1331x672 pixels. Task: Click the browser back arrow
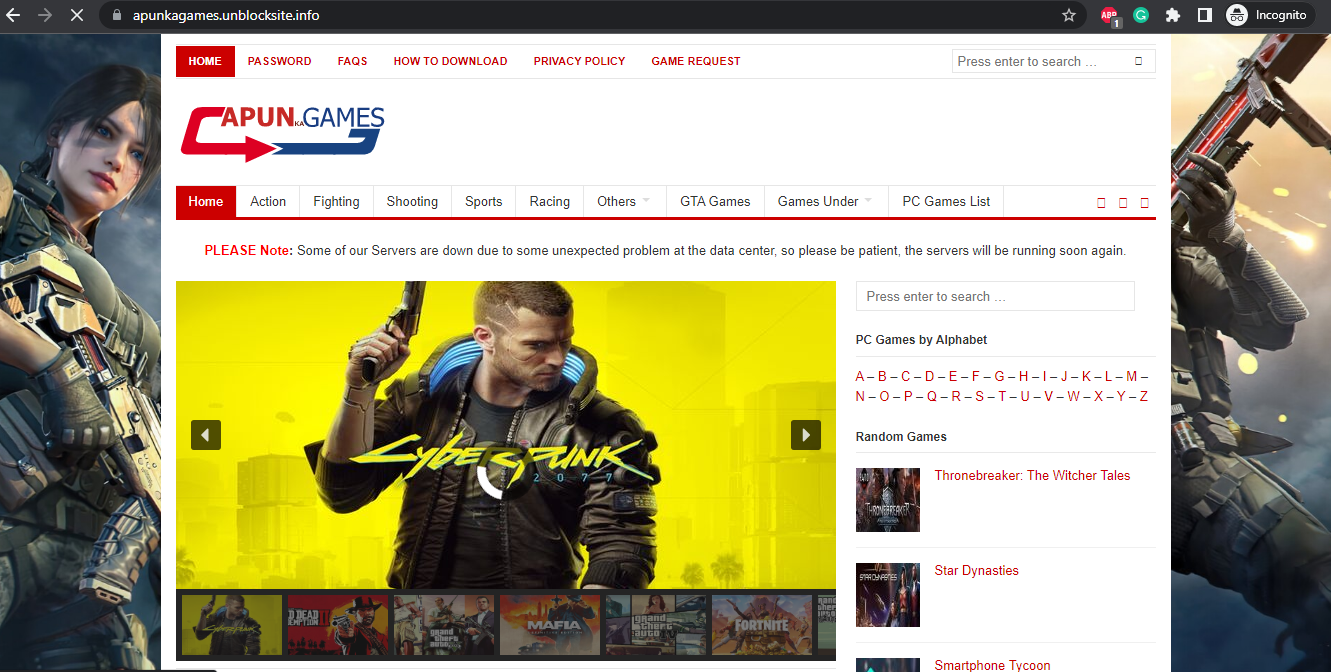pos(15,15)
